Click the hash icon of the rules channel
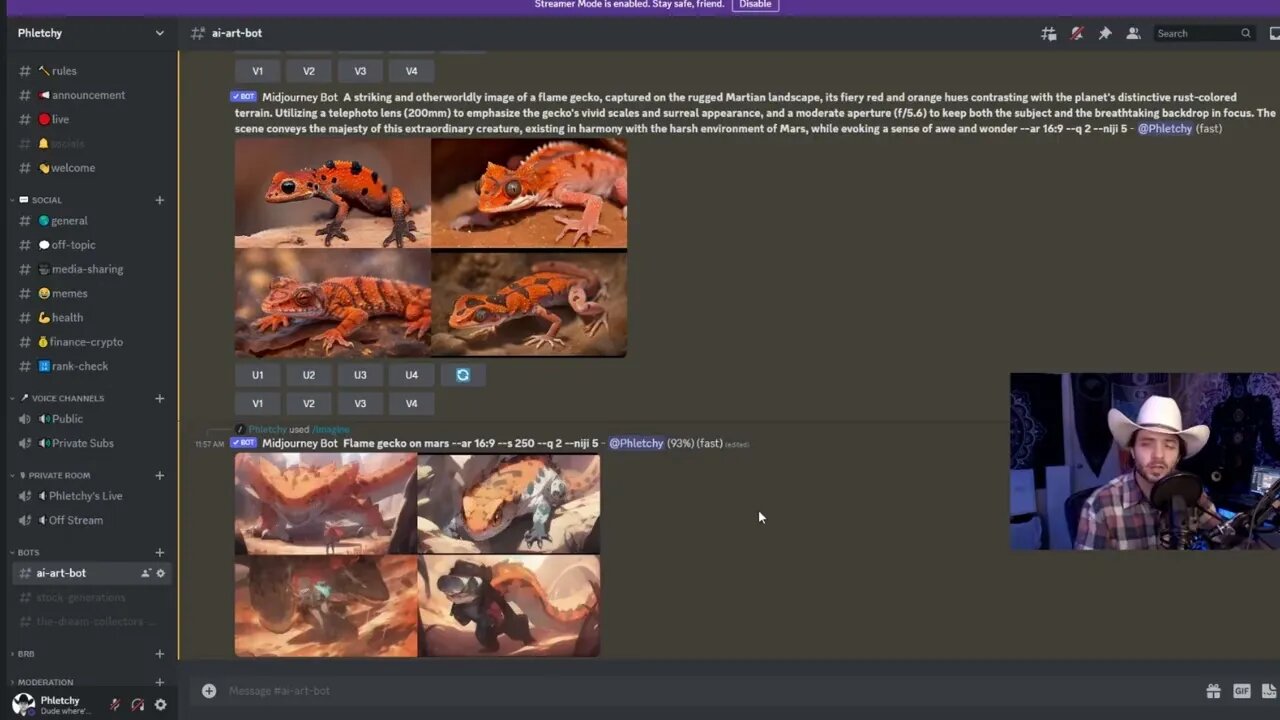 point(25,71)
